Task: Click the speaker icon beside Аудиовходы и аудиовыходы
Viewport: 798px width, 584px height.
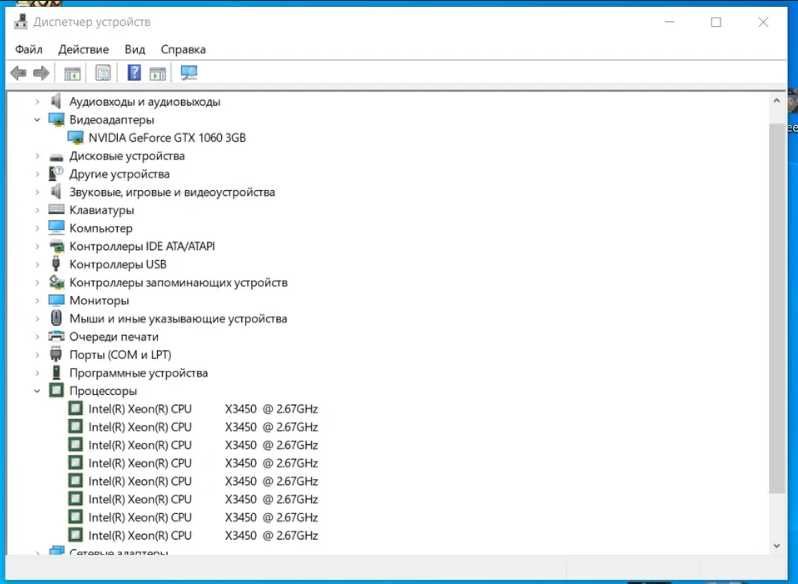Action: tap(56, 101)
